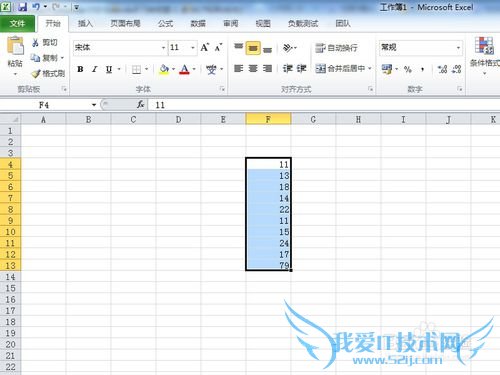Align cell text left
Viewport: 500px width, 375px height.
pyautogui.click(x=238, y=69)
